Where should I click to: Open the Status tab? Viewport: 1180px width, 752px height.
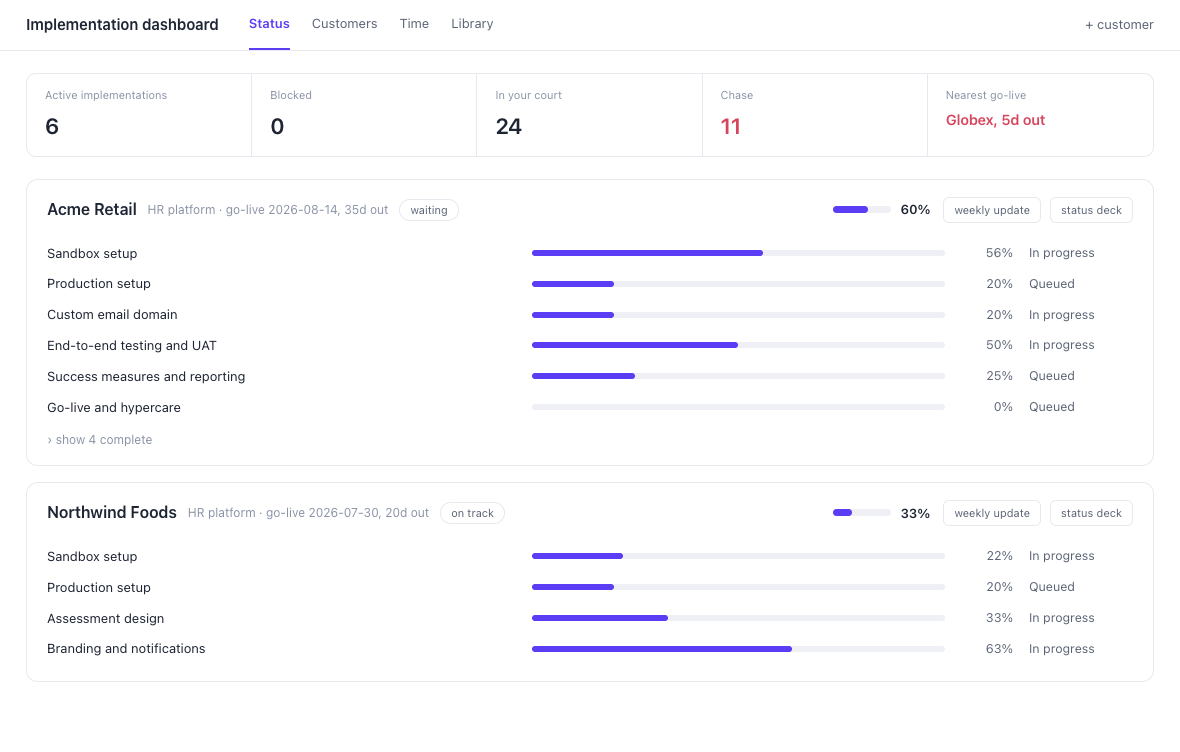click(269, 24)
